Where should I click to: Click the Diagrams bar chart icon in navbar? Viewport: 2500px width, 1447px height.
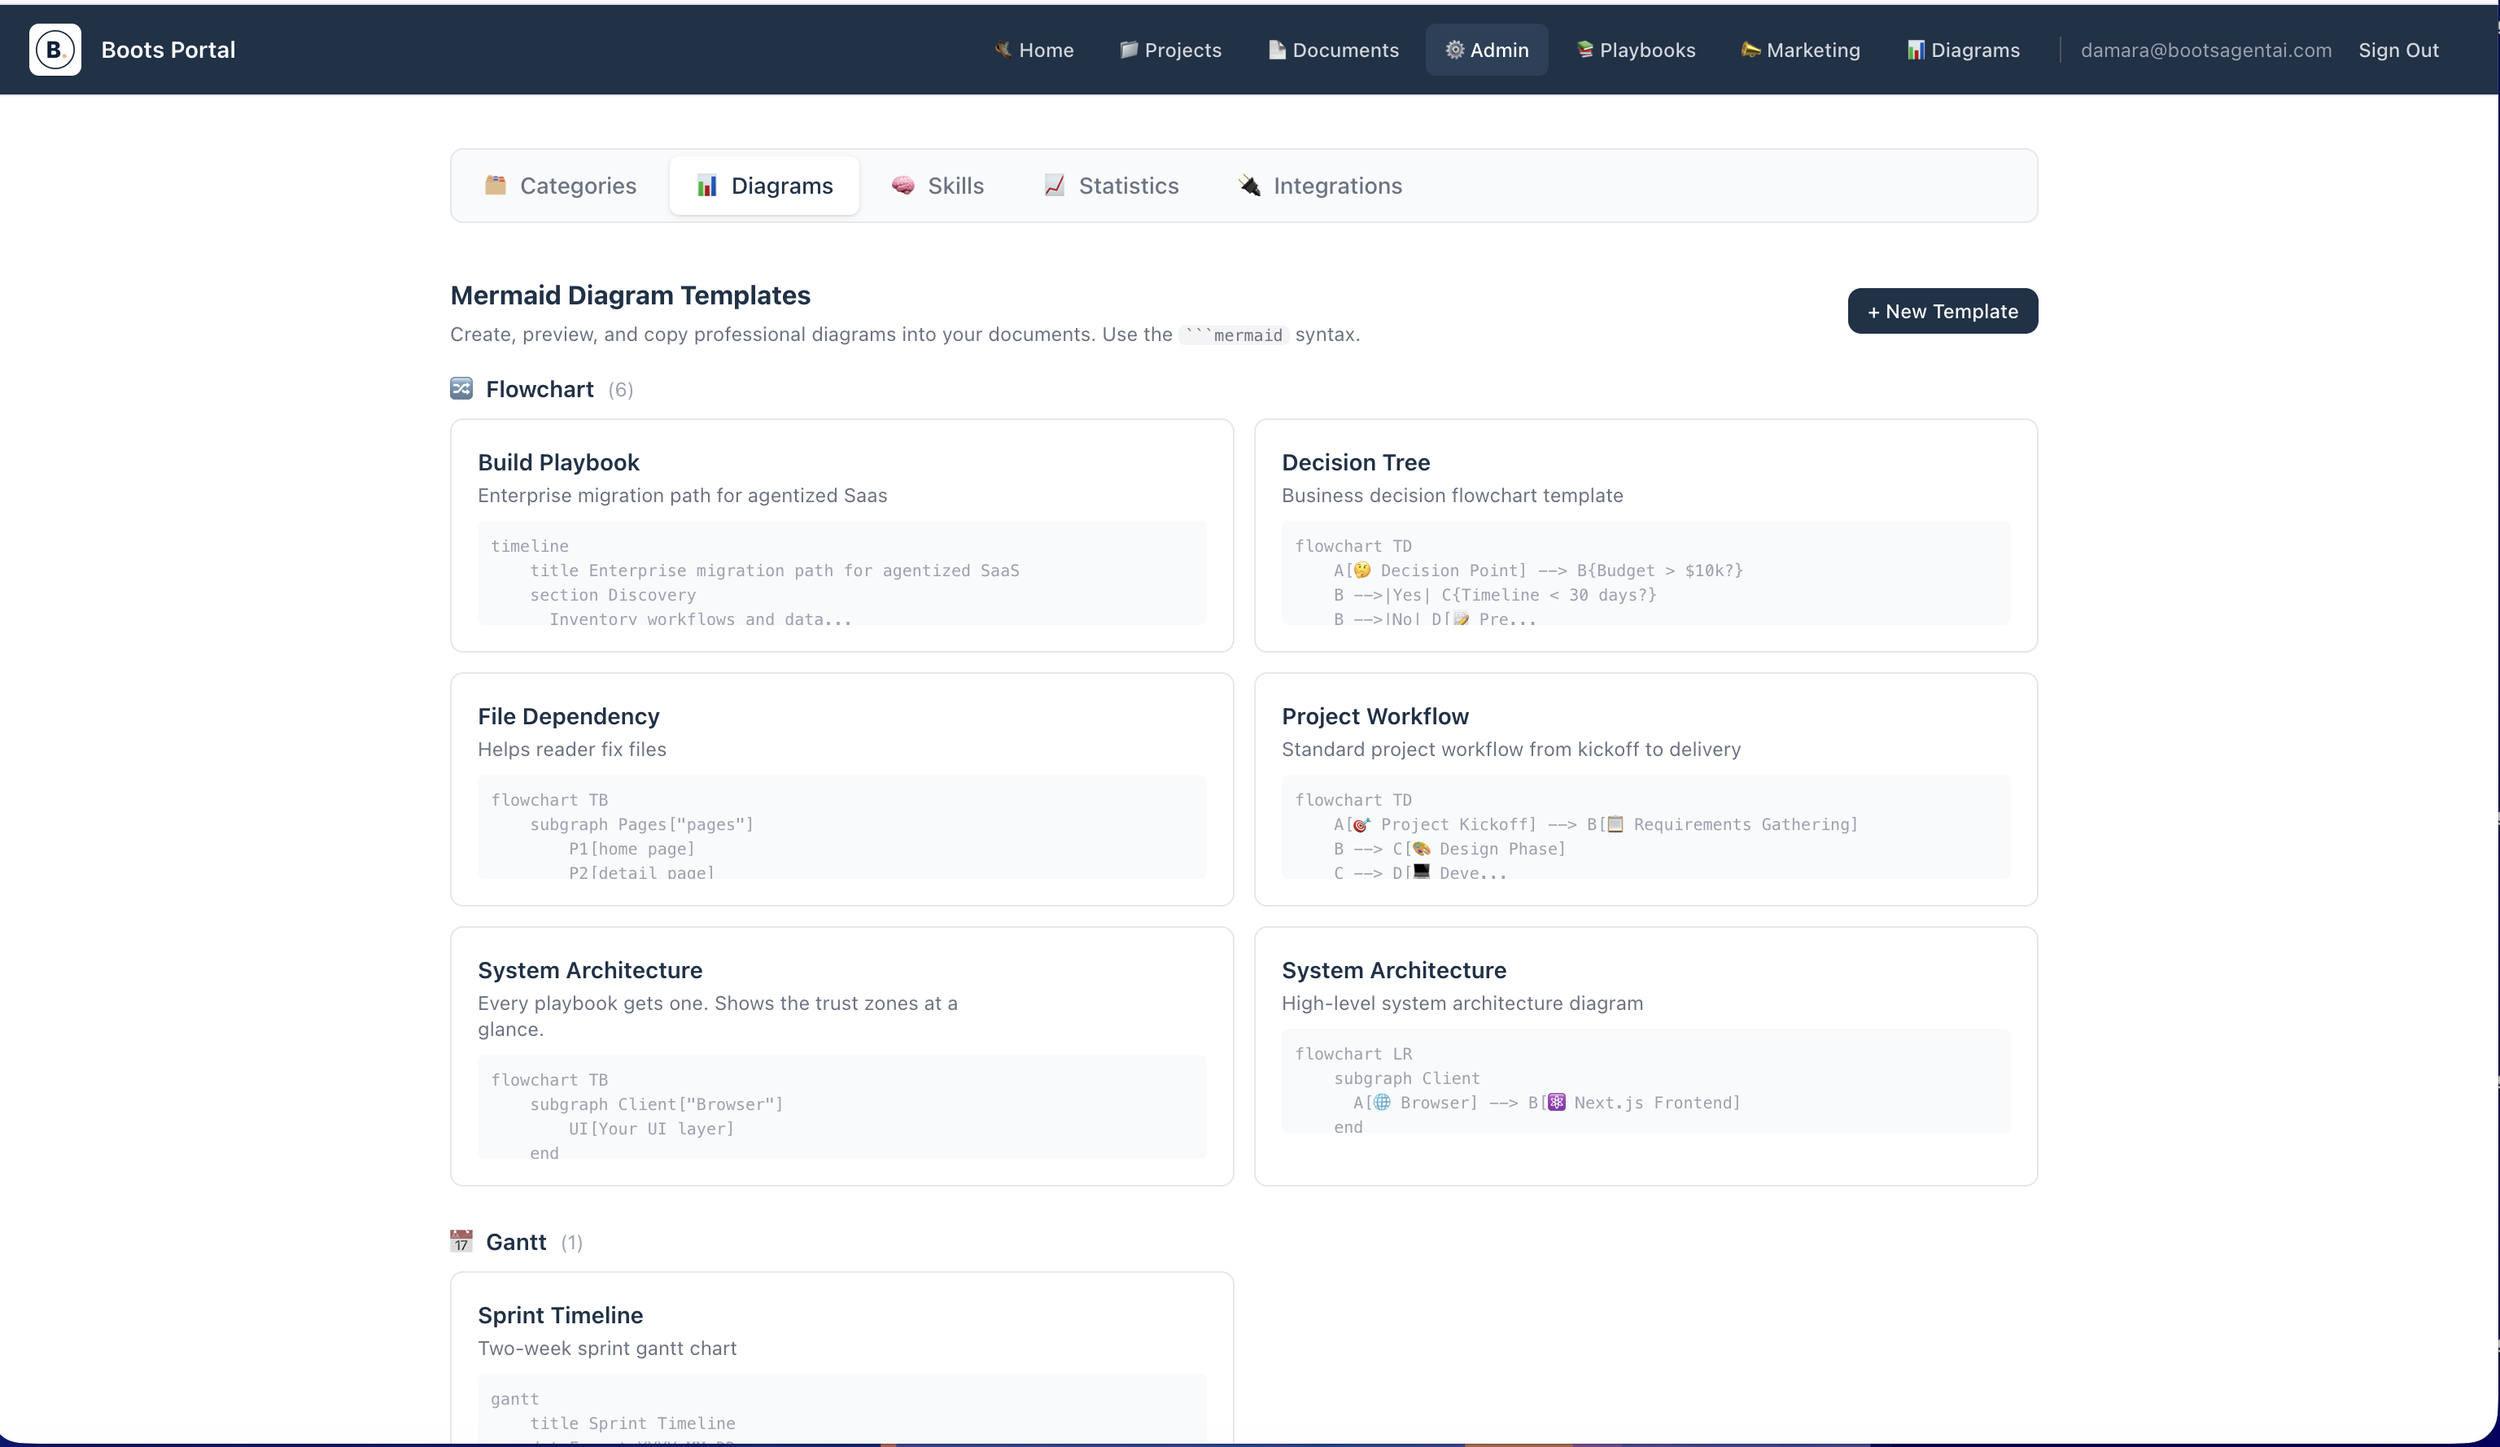[1916, 49]
